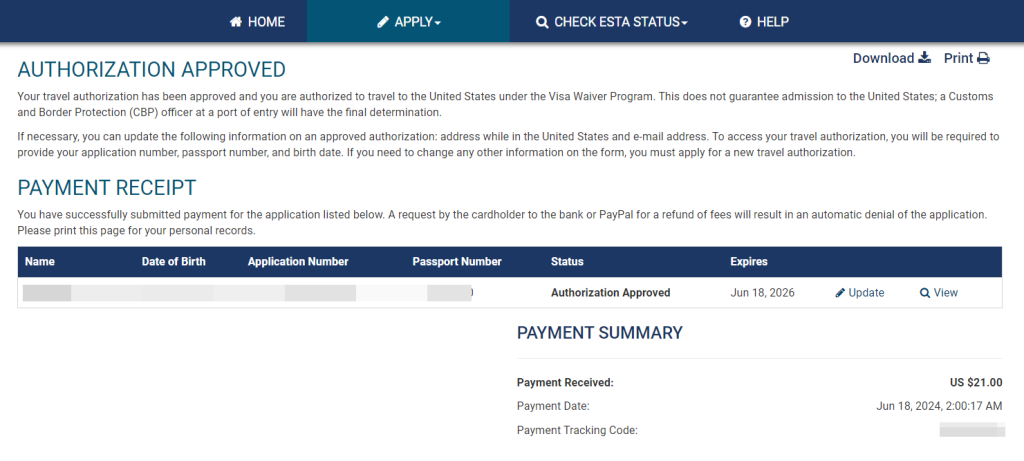Click the printer icon
The width and height of the screenshot is (1024, 461).
[984, 58]
